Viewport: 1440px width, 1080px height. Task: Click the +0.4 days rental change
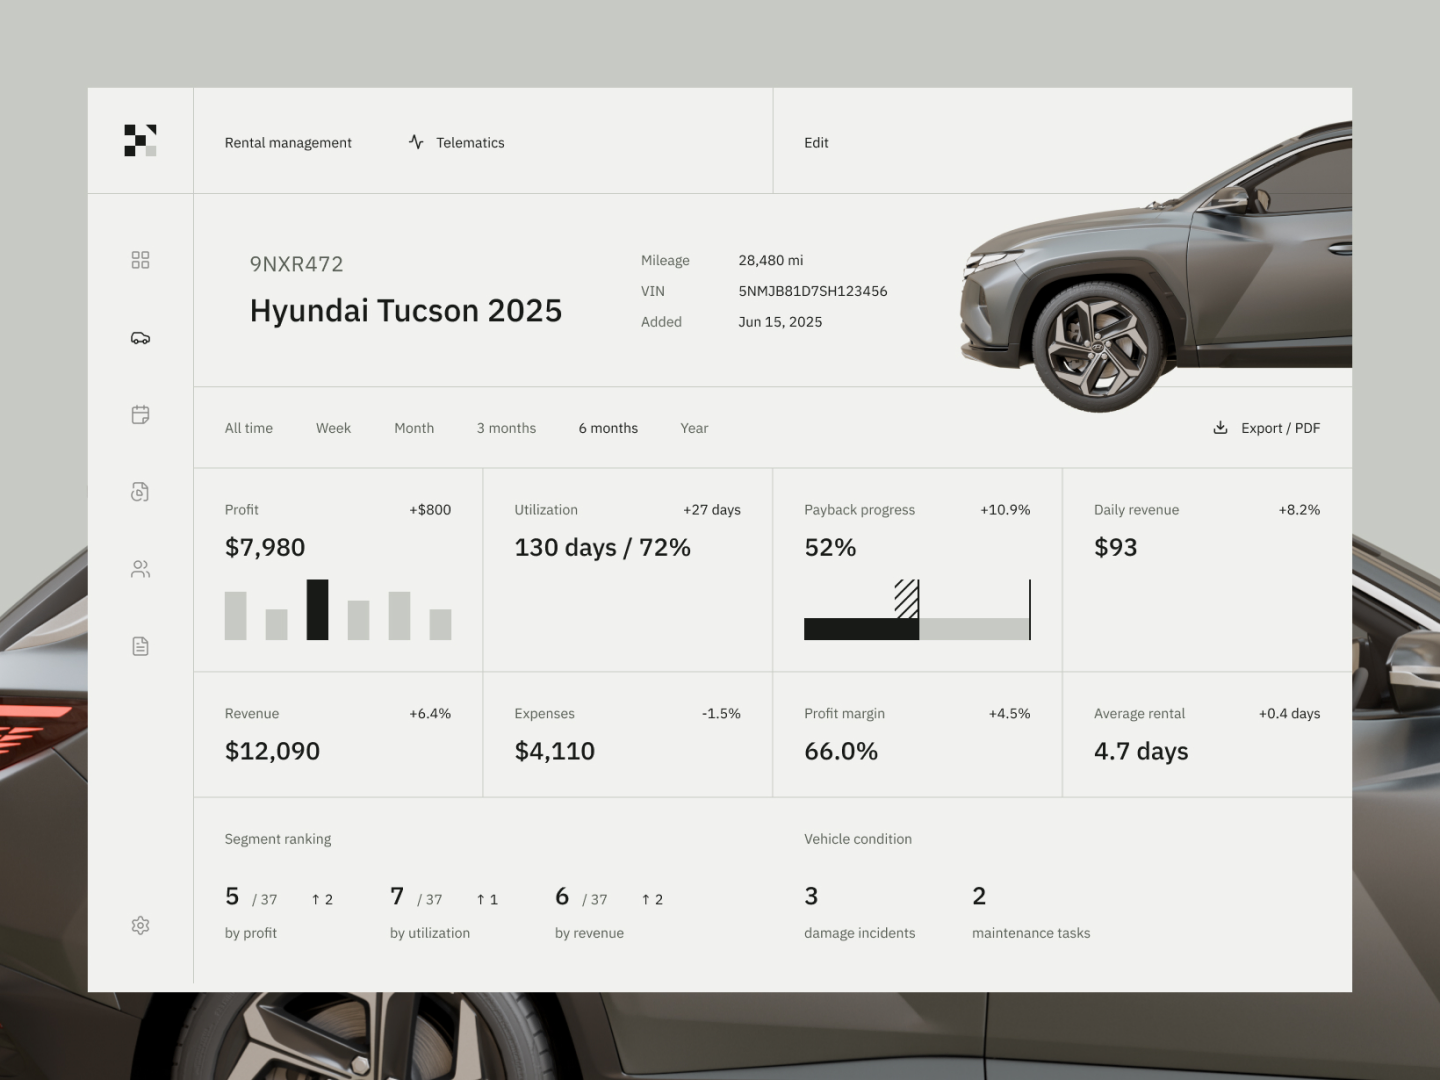tap(1289, 714)
